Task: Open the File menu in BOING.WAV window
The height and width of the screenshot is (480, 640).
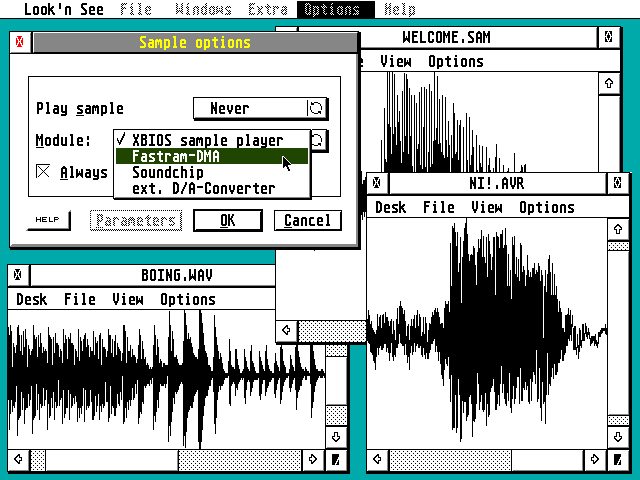Action: [79, 299]
